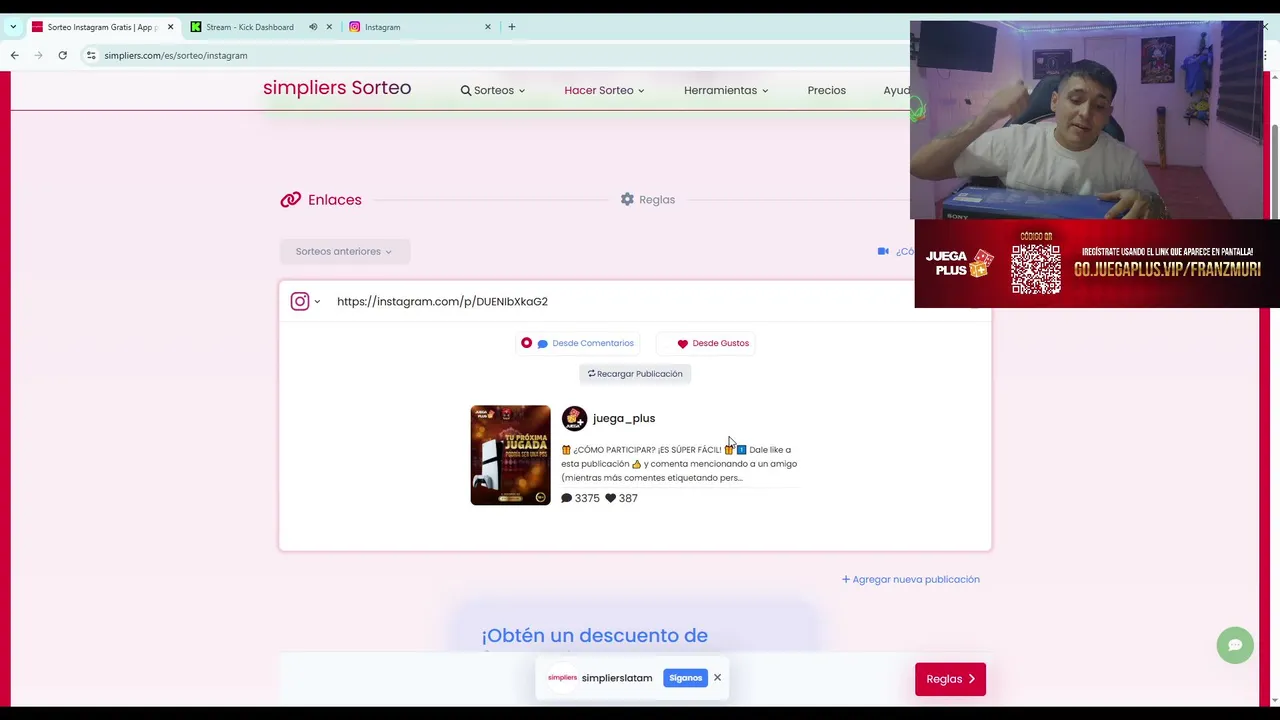1280x720 pixels.
Task: Click the video camera help icon
Action: (883, 251)
